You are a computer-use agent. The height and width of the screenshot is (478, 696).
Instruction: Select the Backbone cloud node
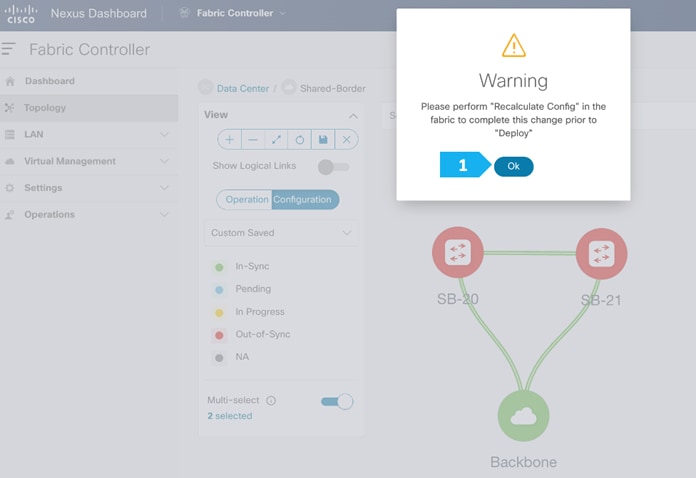[x=523, y=416]
